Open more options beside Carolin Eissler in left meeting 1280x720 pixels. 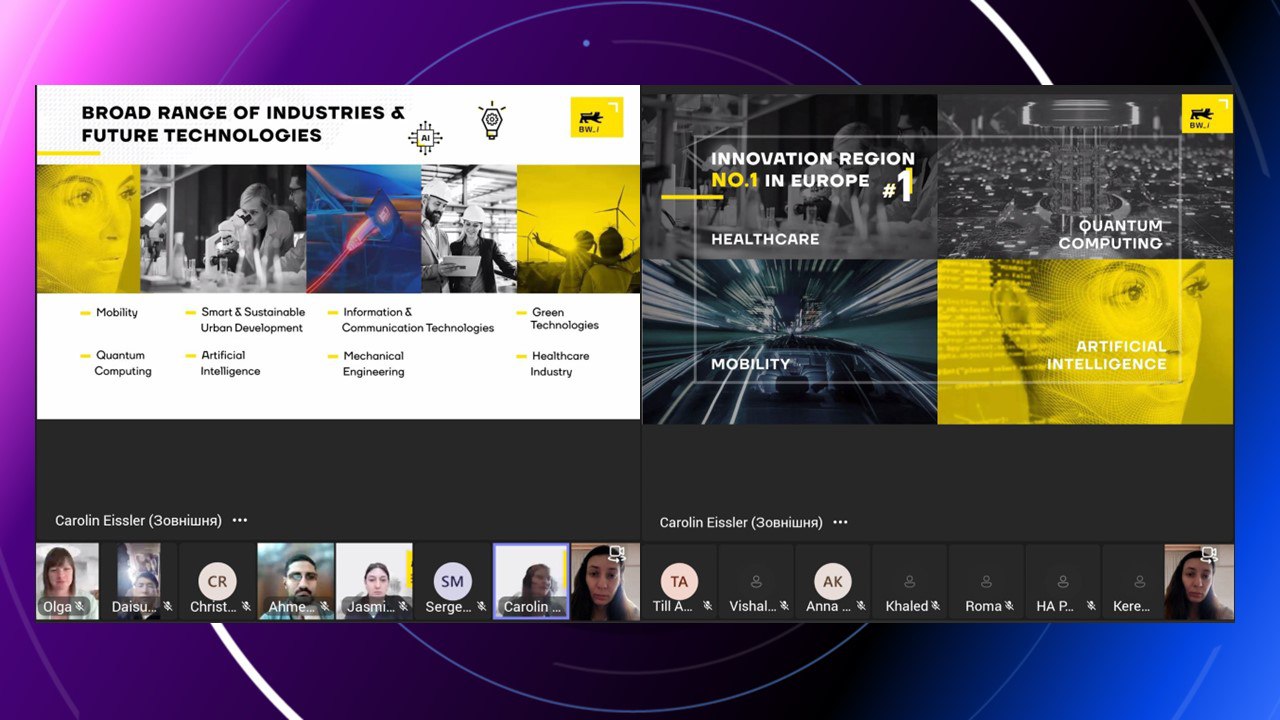pyautogui.click(x=240, y=520)
